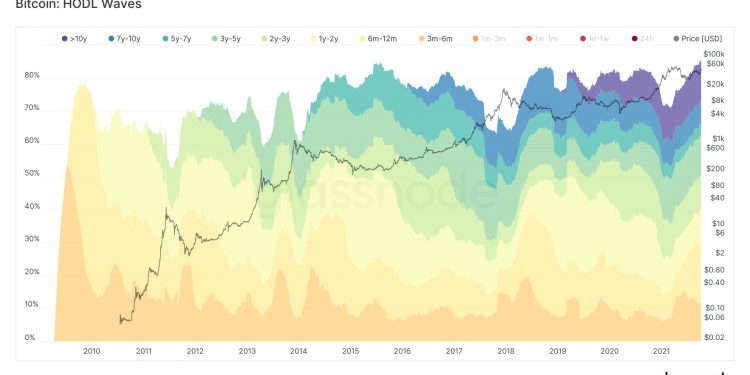Viewport: 750px width, 375px height.
Task: Toggle the 3m-6m legend entry
Action: tap(436, 39)
